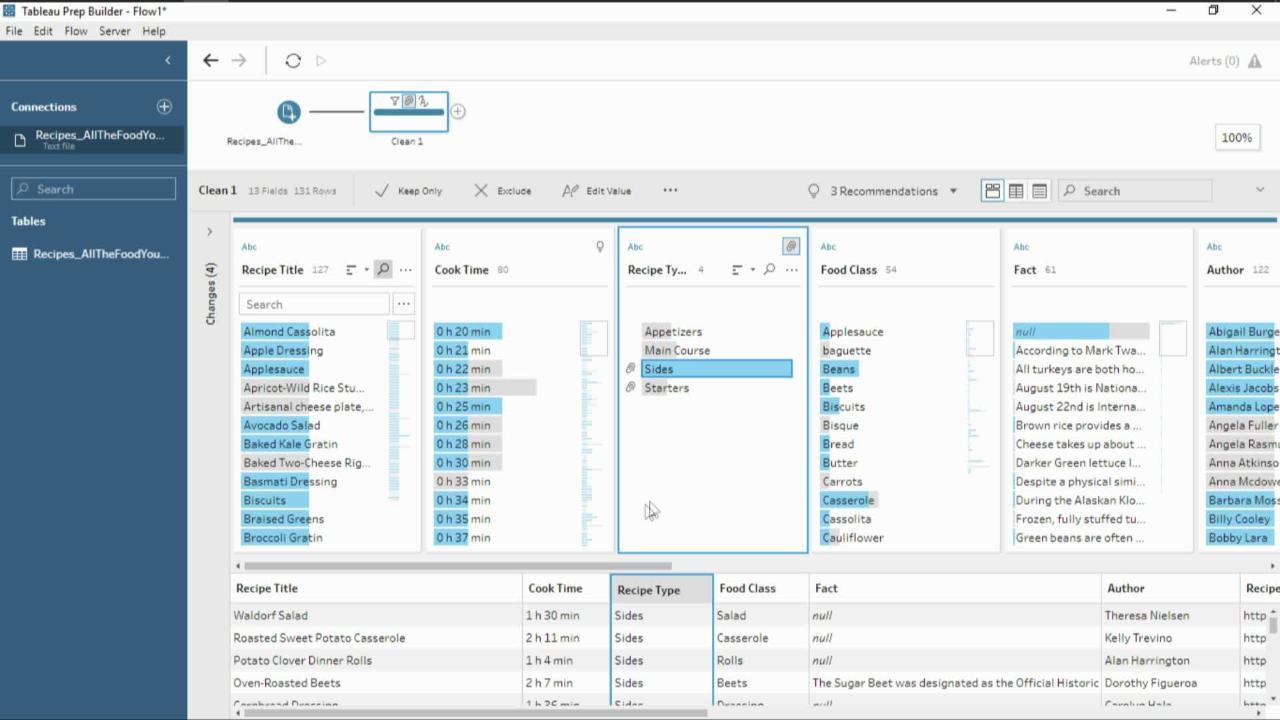Open the Flow menu
The image size is (1280, 720).
(76, 31)
